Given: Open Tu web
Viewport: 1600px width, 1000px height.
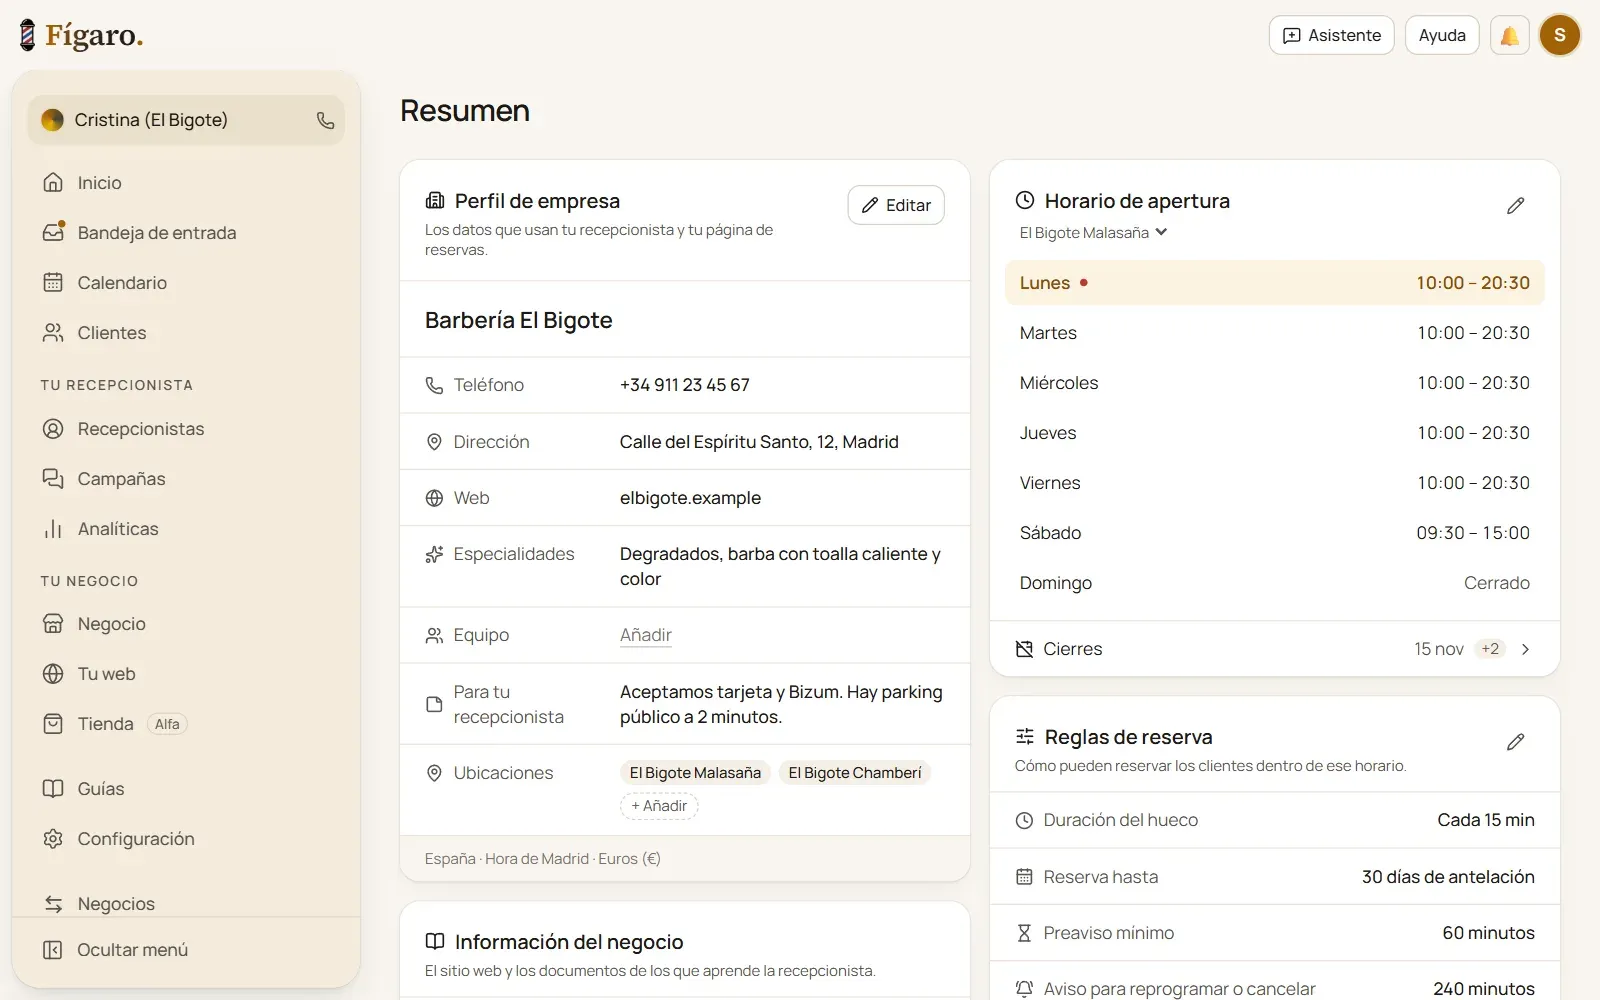Looking at the screenshot, I should coord(186,674).
